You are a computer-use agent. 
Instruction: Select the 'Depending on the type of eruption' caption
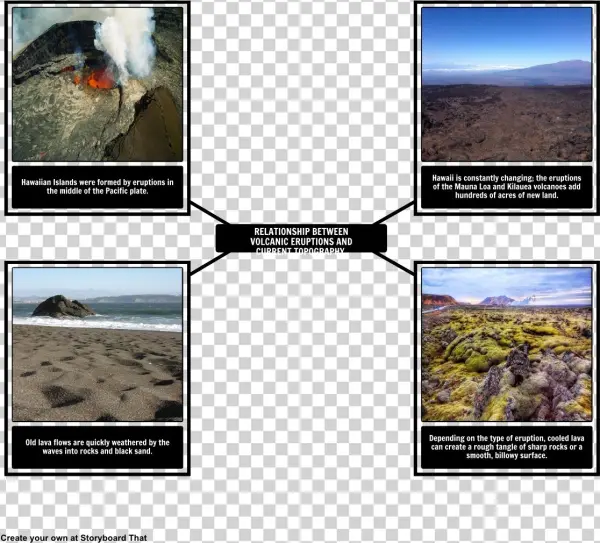coord(506,447)
